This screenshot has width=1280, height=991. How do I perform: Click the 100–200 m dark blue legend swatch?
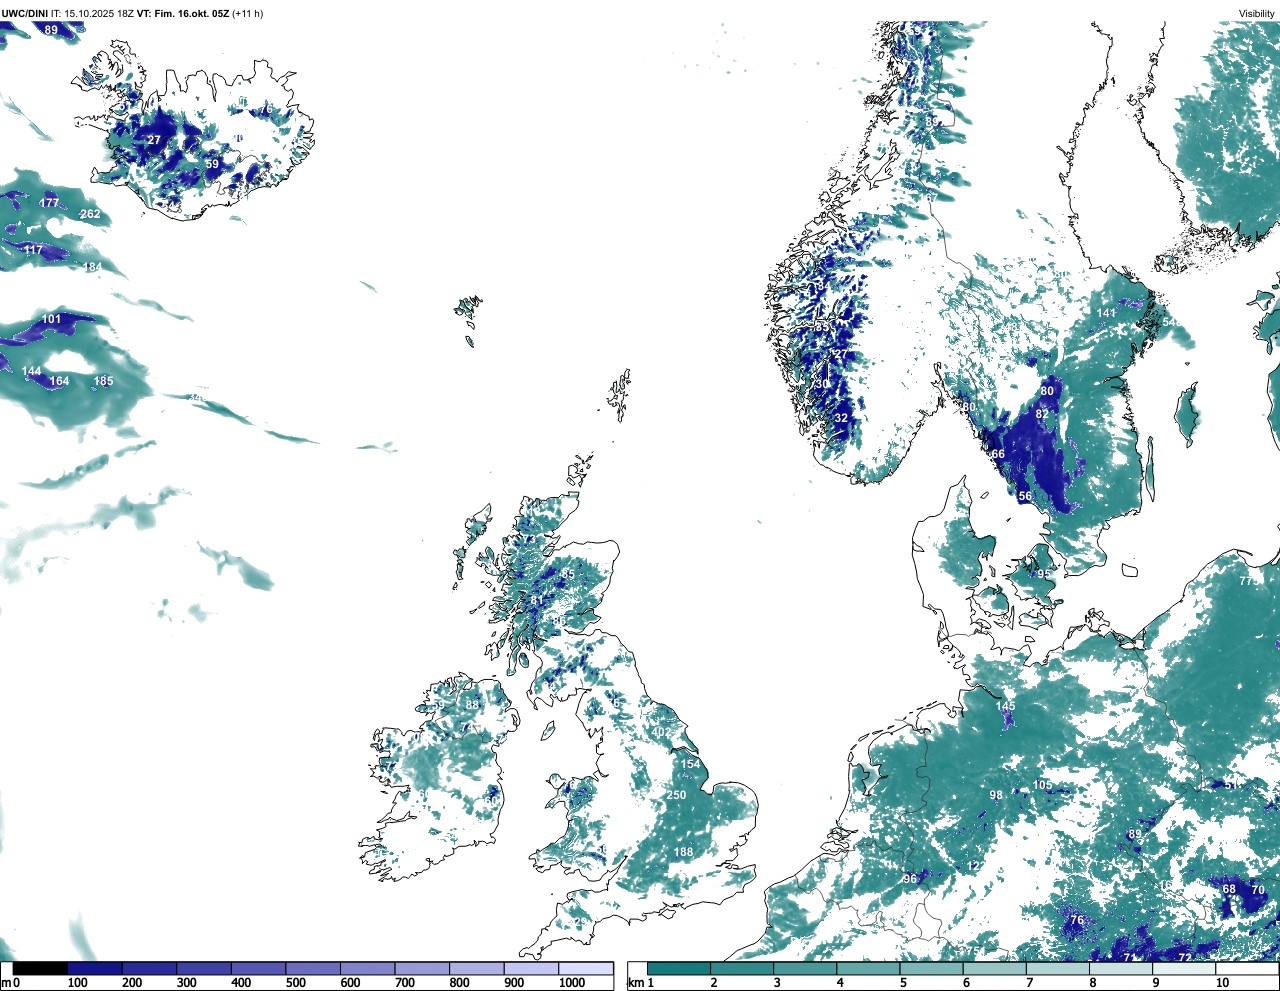(95, 968)
